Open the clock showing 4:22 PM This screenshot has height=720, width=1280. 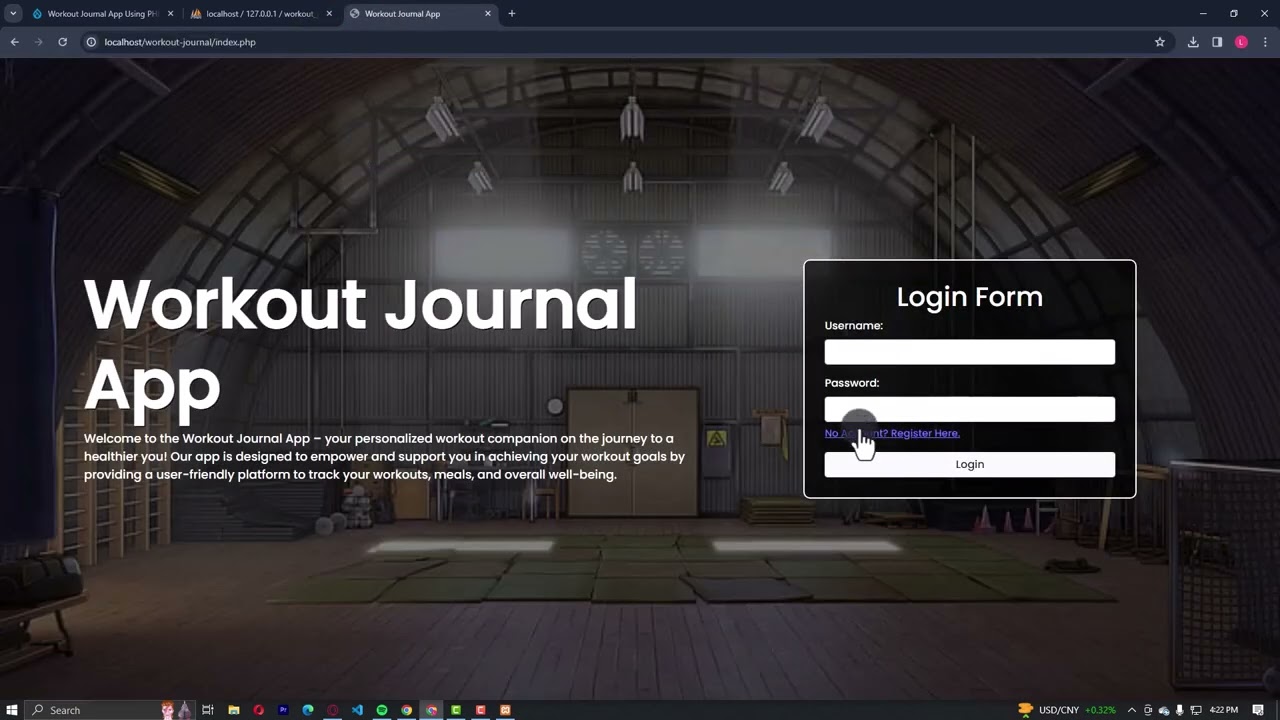(1224, 710)
